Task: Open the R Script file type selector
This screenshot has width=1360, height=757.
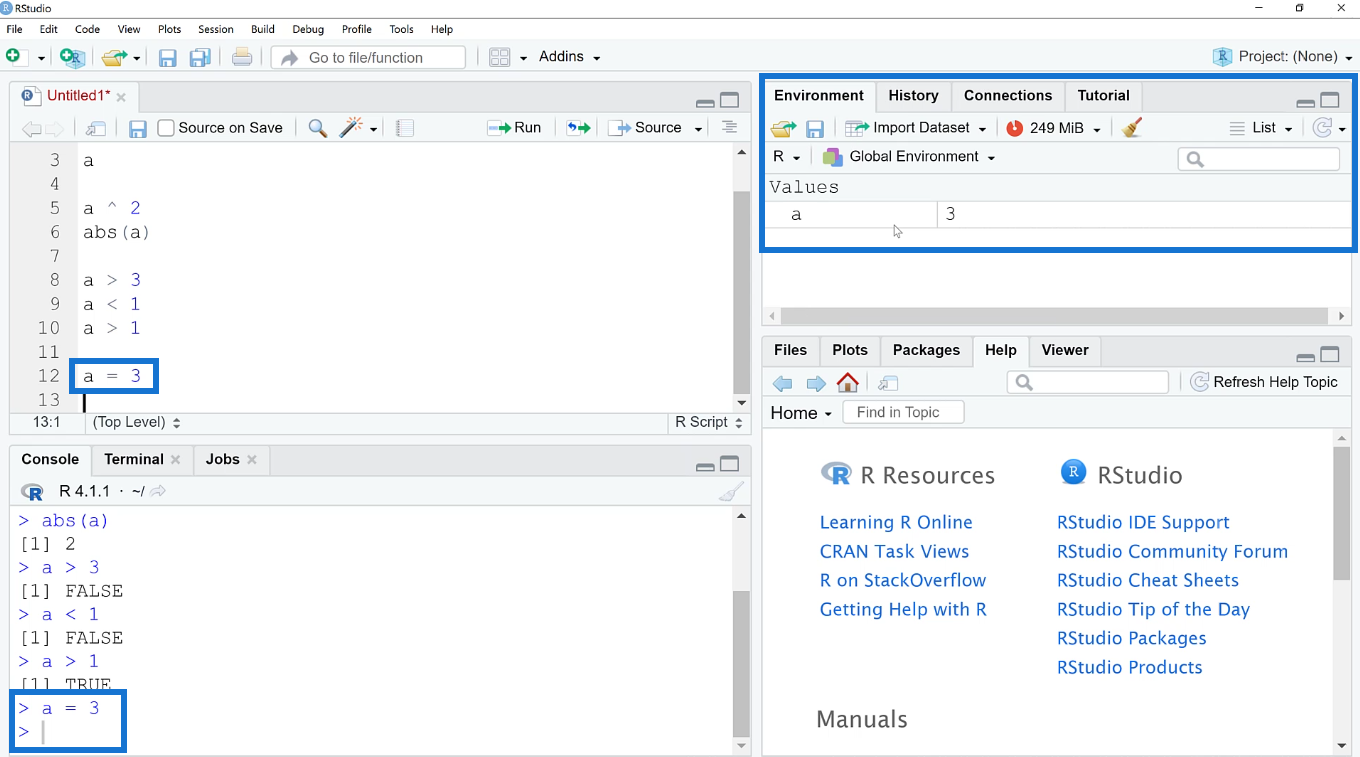Action: point(710,422)
